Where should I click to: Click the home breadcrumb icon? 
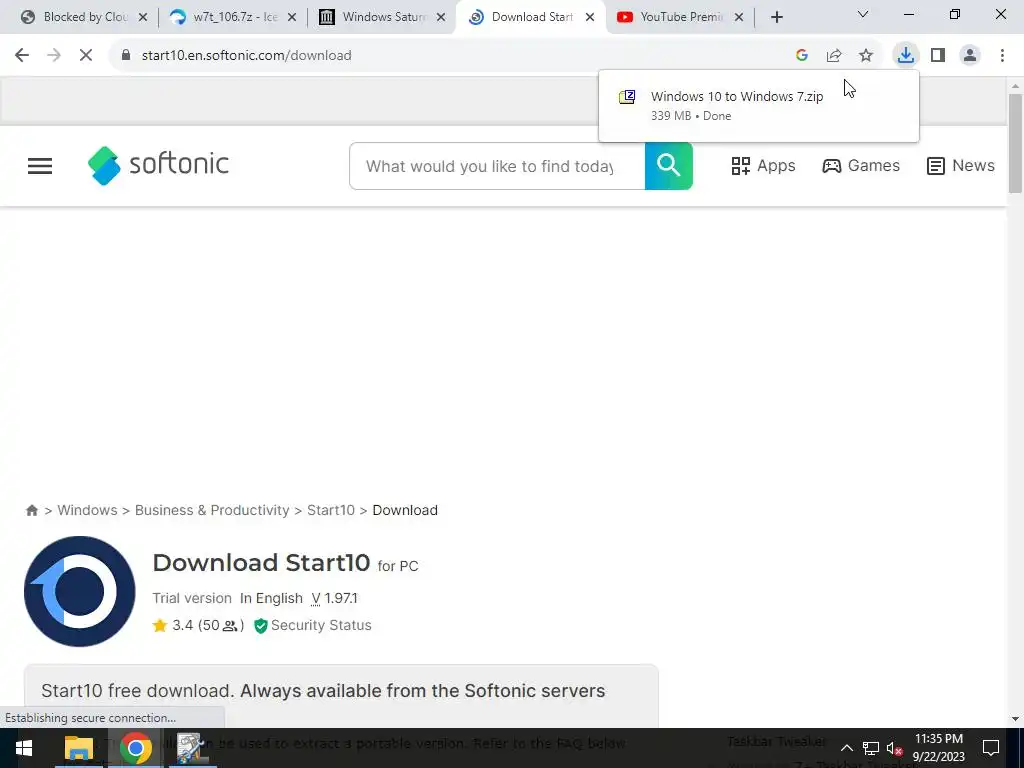click(x=31, y=510)
